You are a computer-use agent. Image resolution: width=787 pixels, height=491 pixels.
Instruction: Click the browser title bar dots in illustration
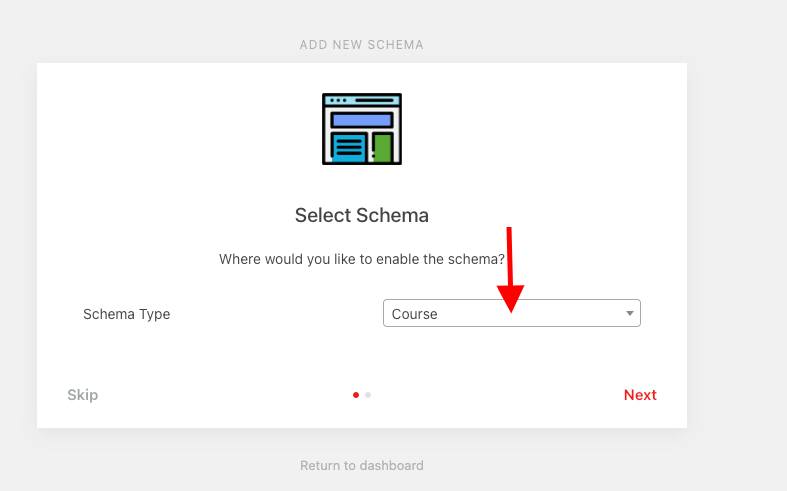tap(338, 100)
